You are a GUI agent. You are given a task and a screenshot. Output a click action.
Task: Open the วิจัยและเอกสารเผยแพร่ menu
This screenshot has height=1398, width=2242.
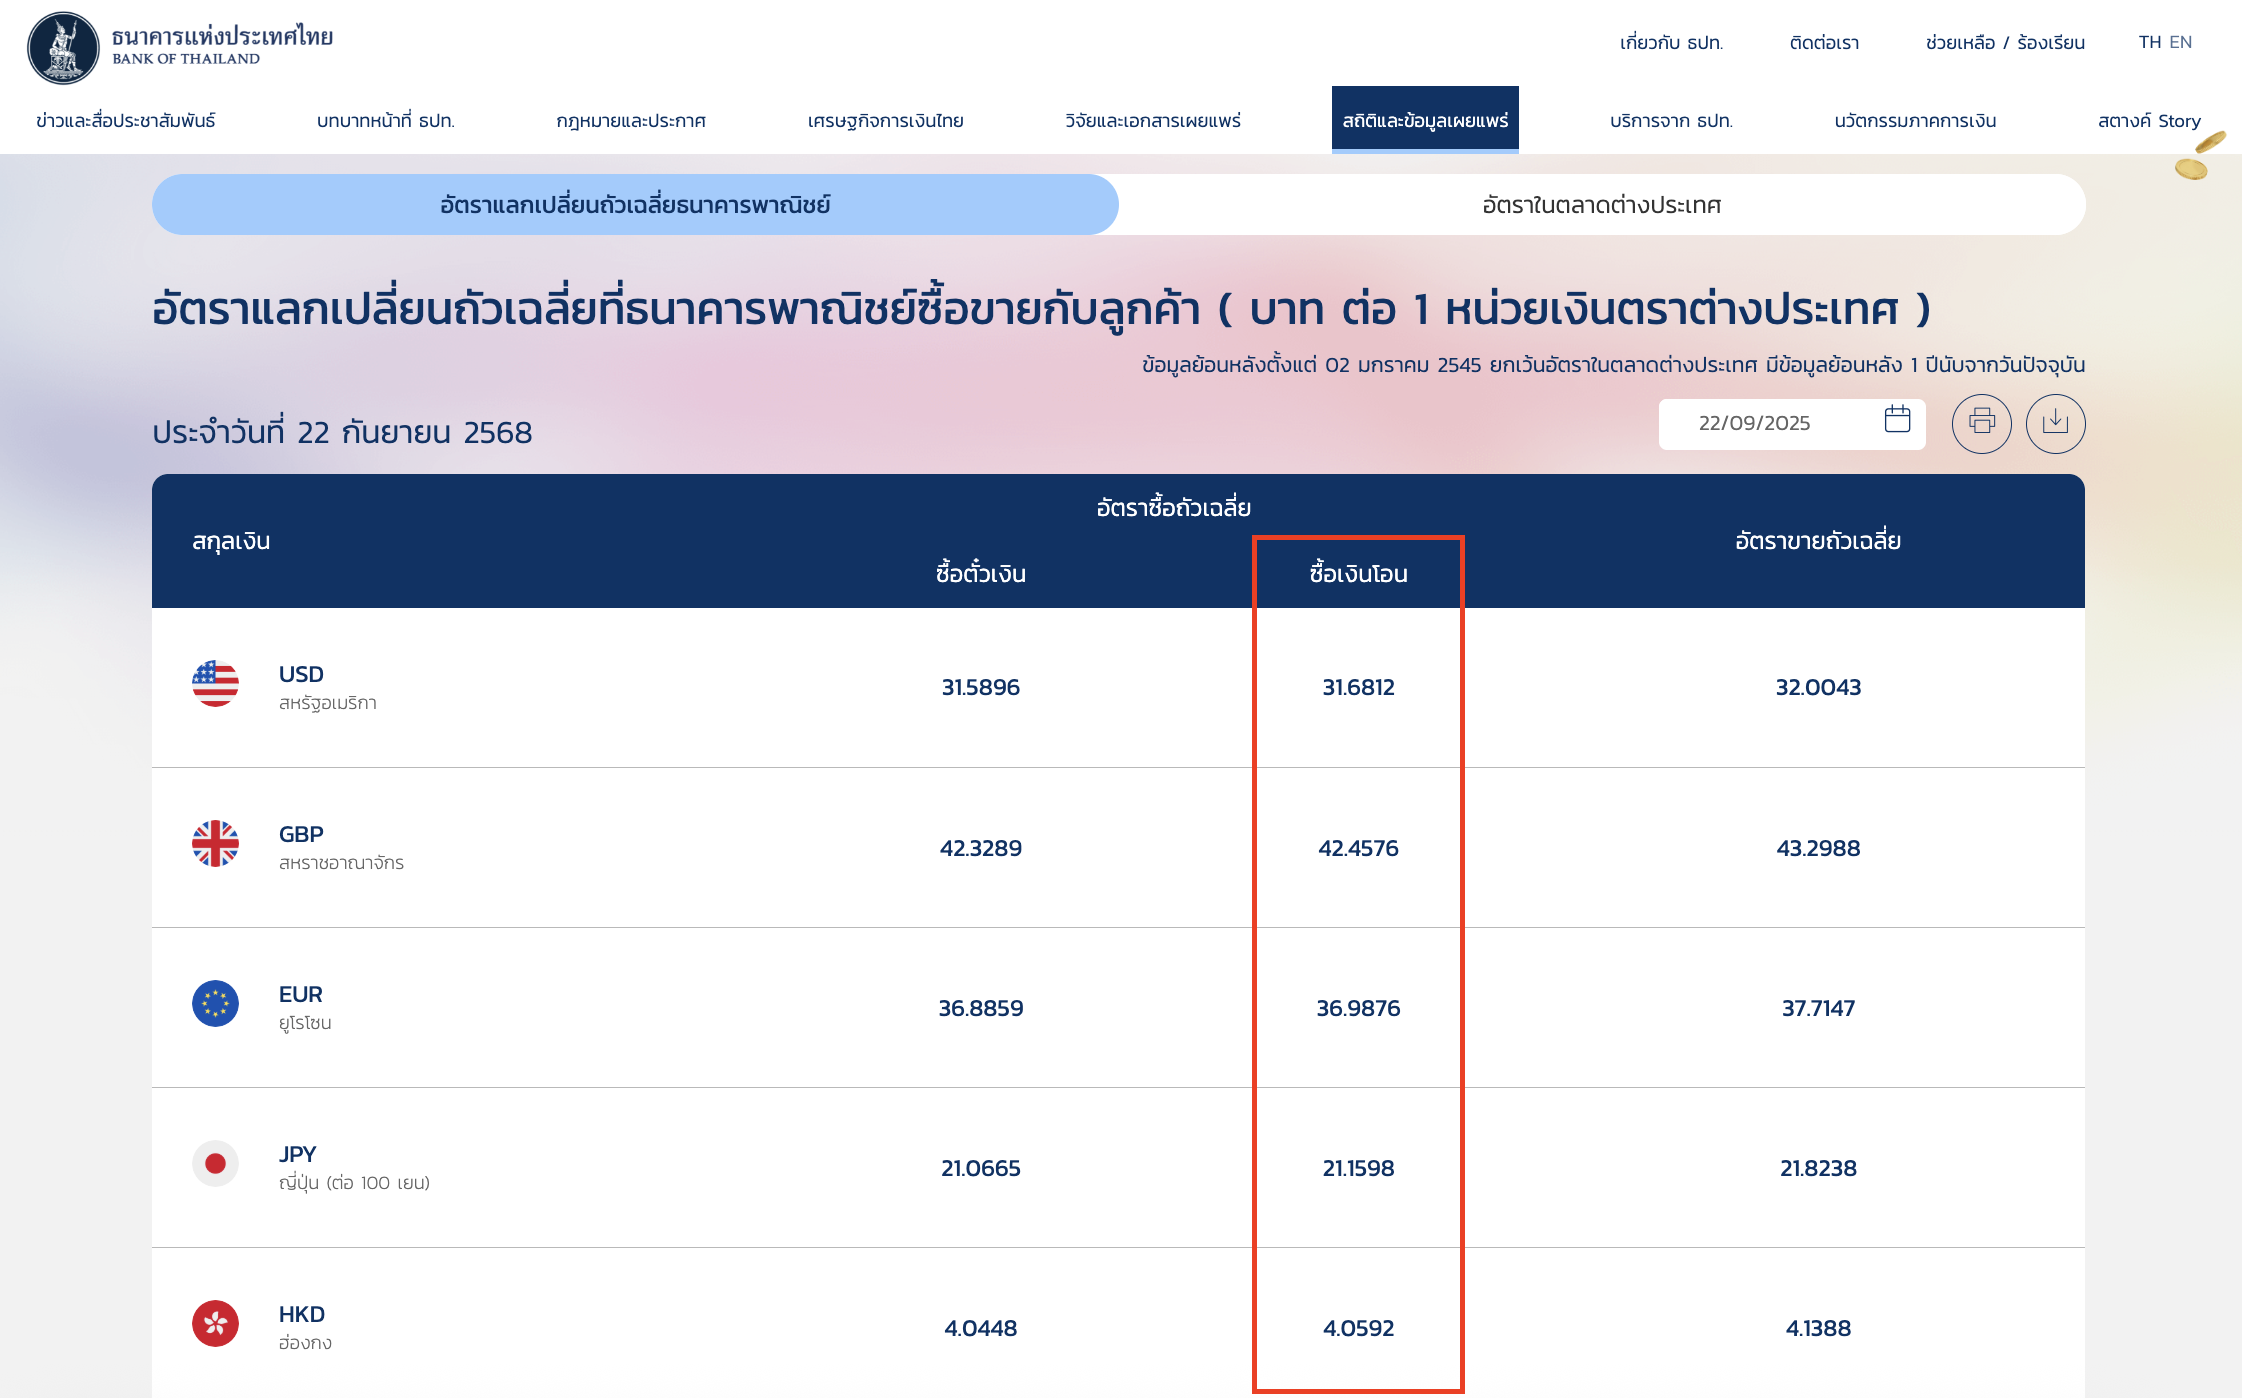click(1152, 120)
